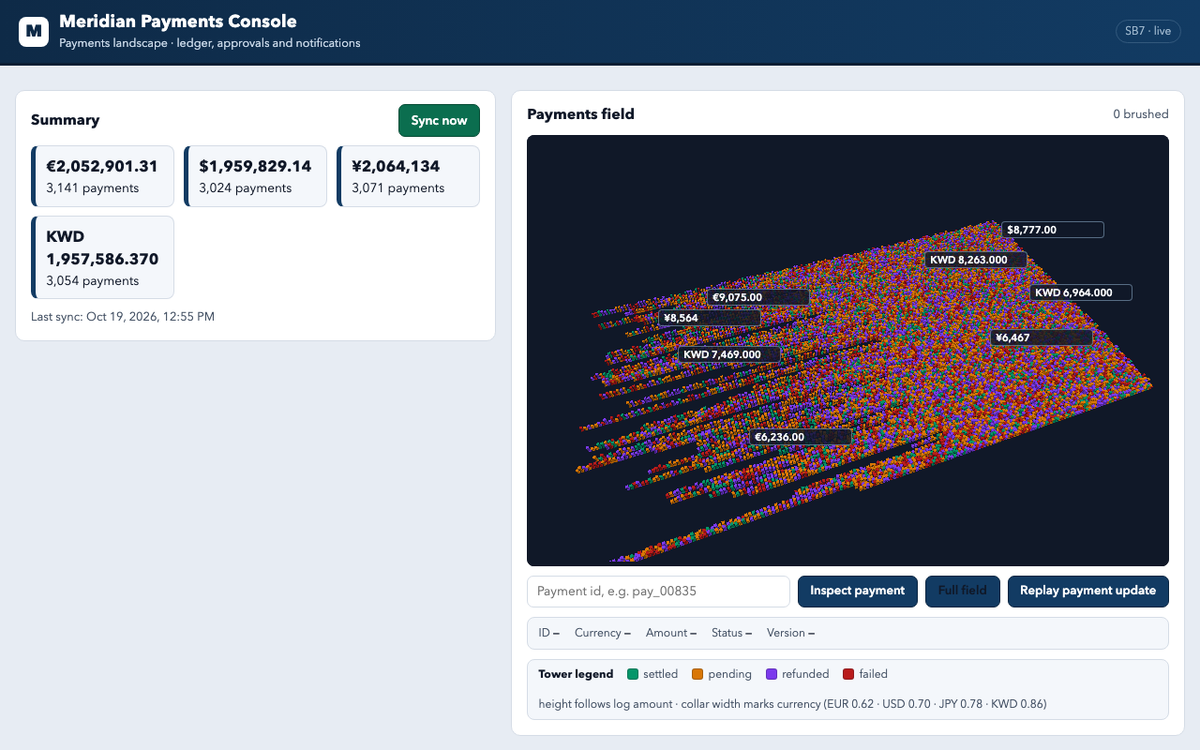Click the ¥6,467 tower label

[x=1041, y=338]
